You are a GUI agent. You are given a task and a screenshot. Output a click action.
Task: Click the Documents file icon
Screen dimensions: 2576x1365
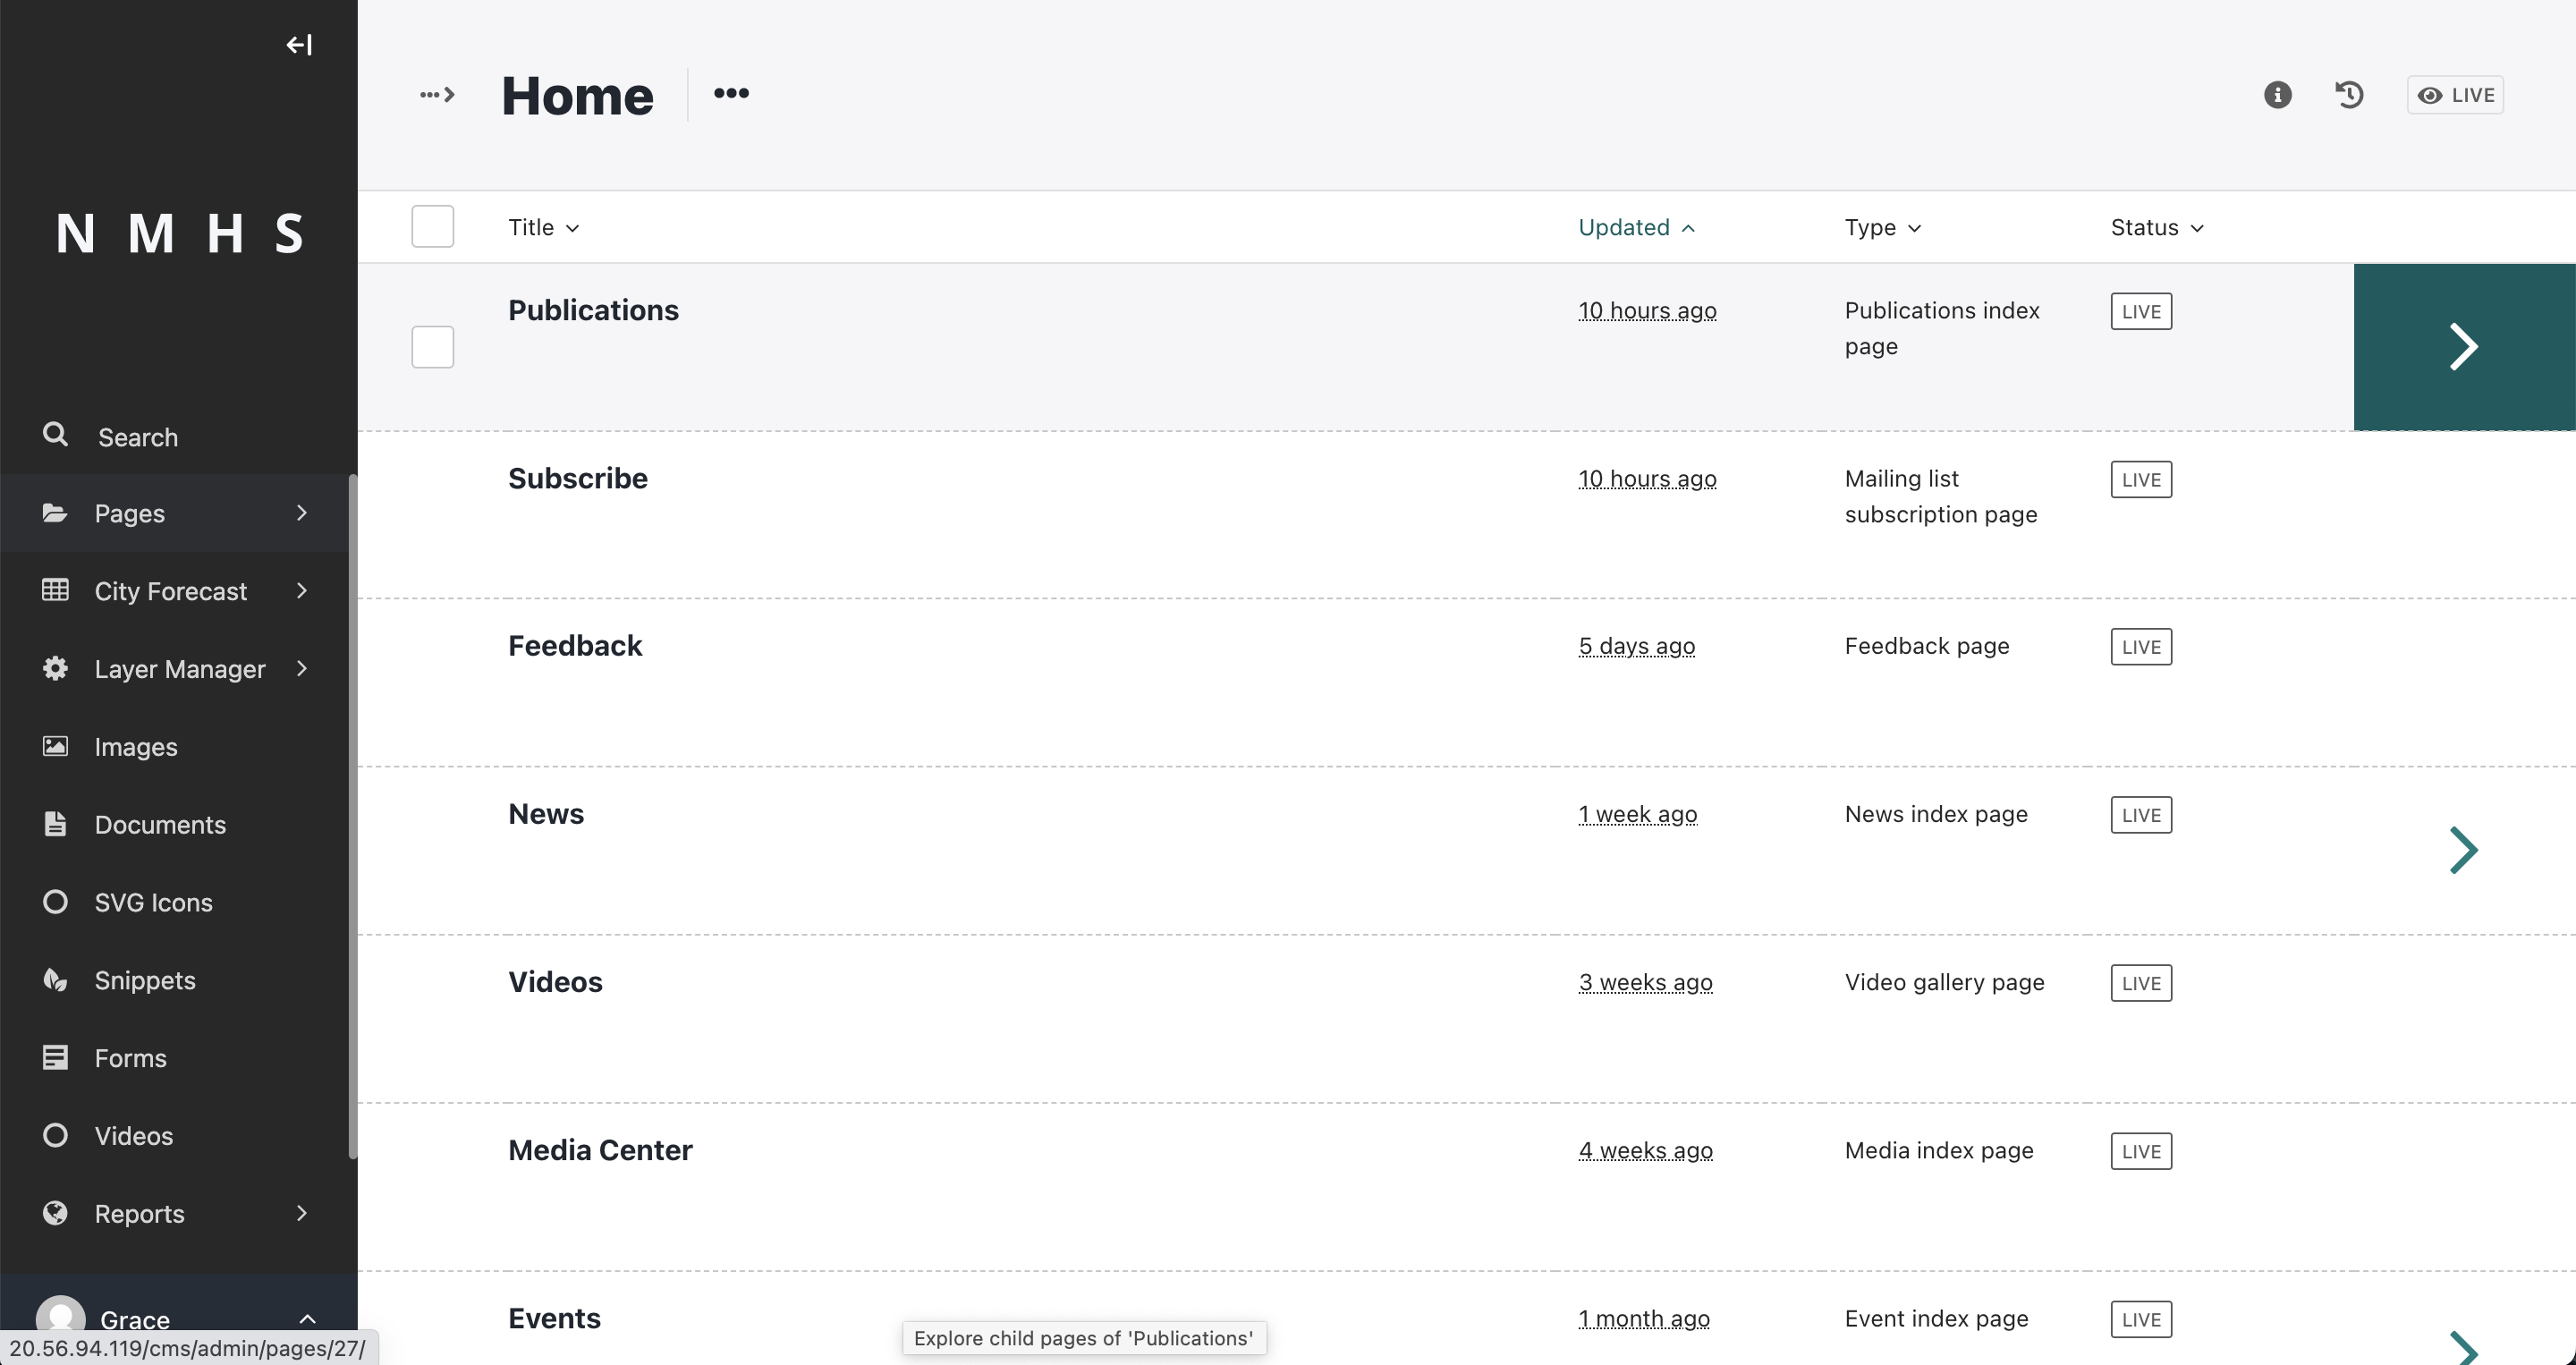[55, 824]
